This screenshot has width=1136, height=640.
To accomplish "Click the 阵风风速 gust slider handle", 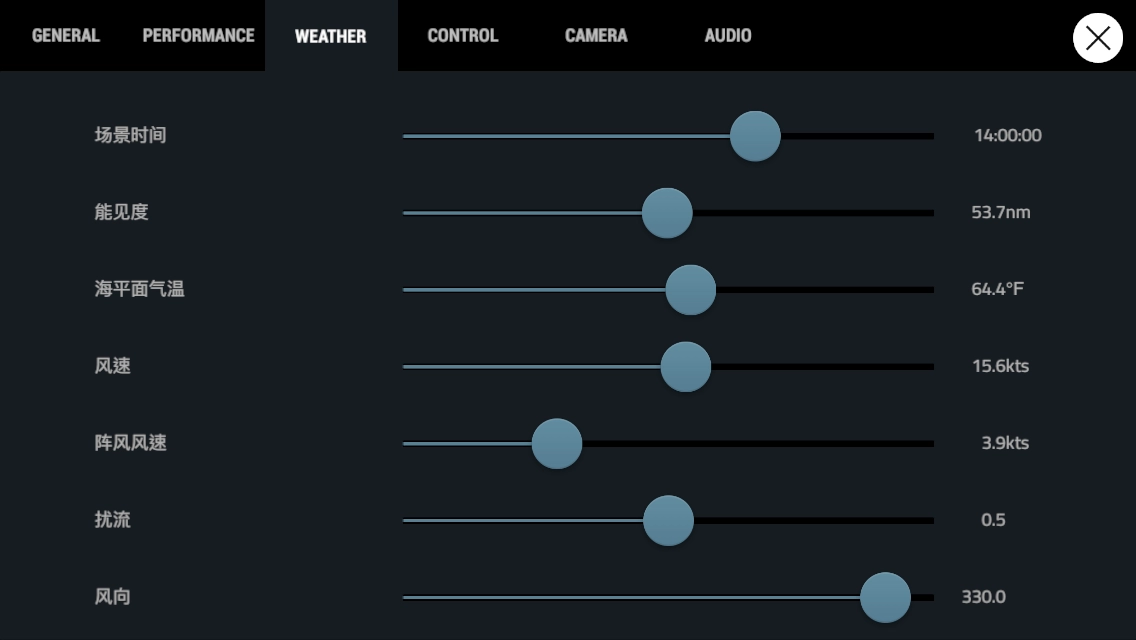I will pos(557,444).
